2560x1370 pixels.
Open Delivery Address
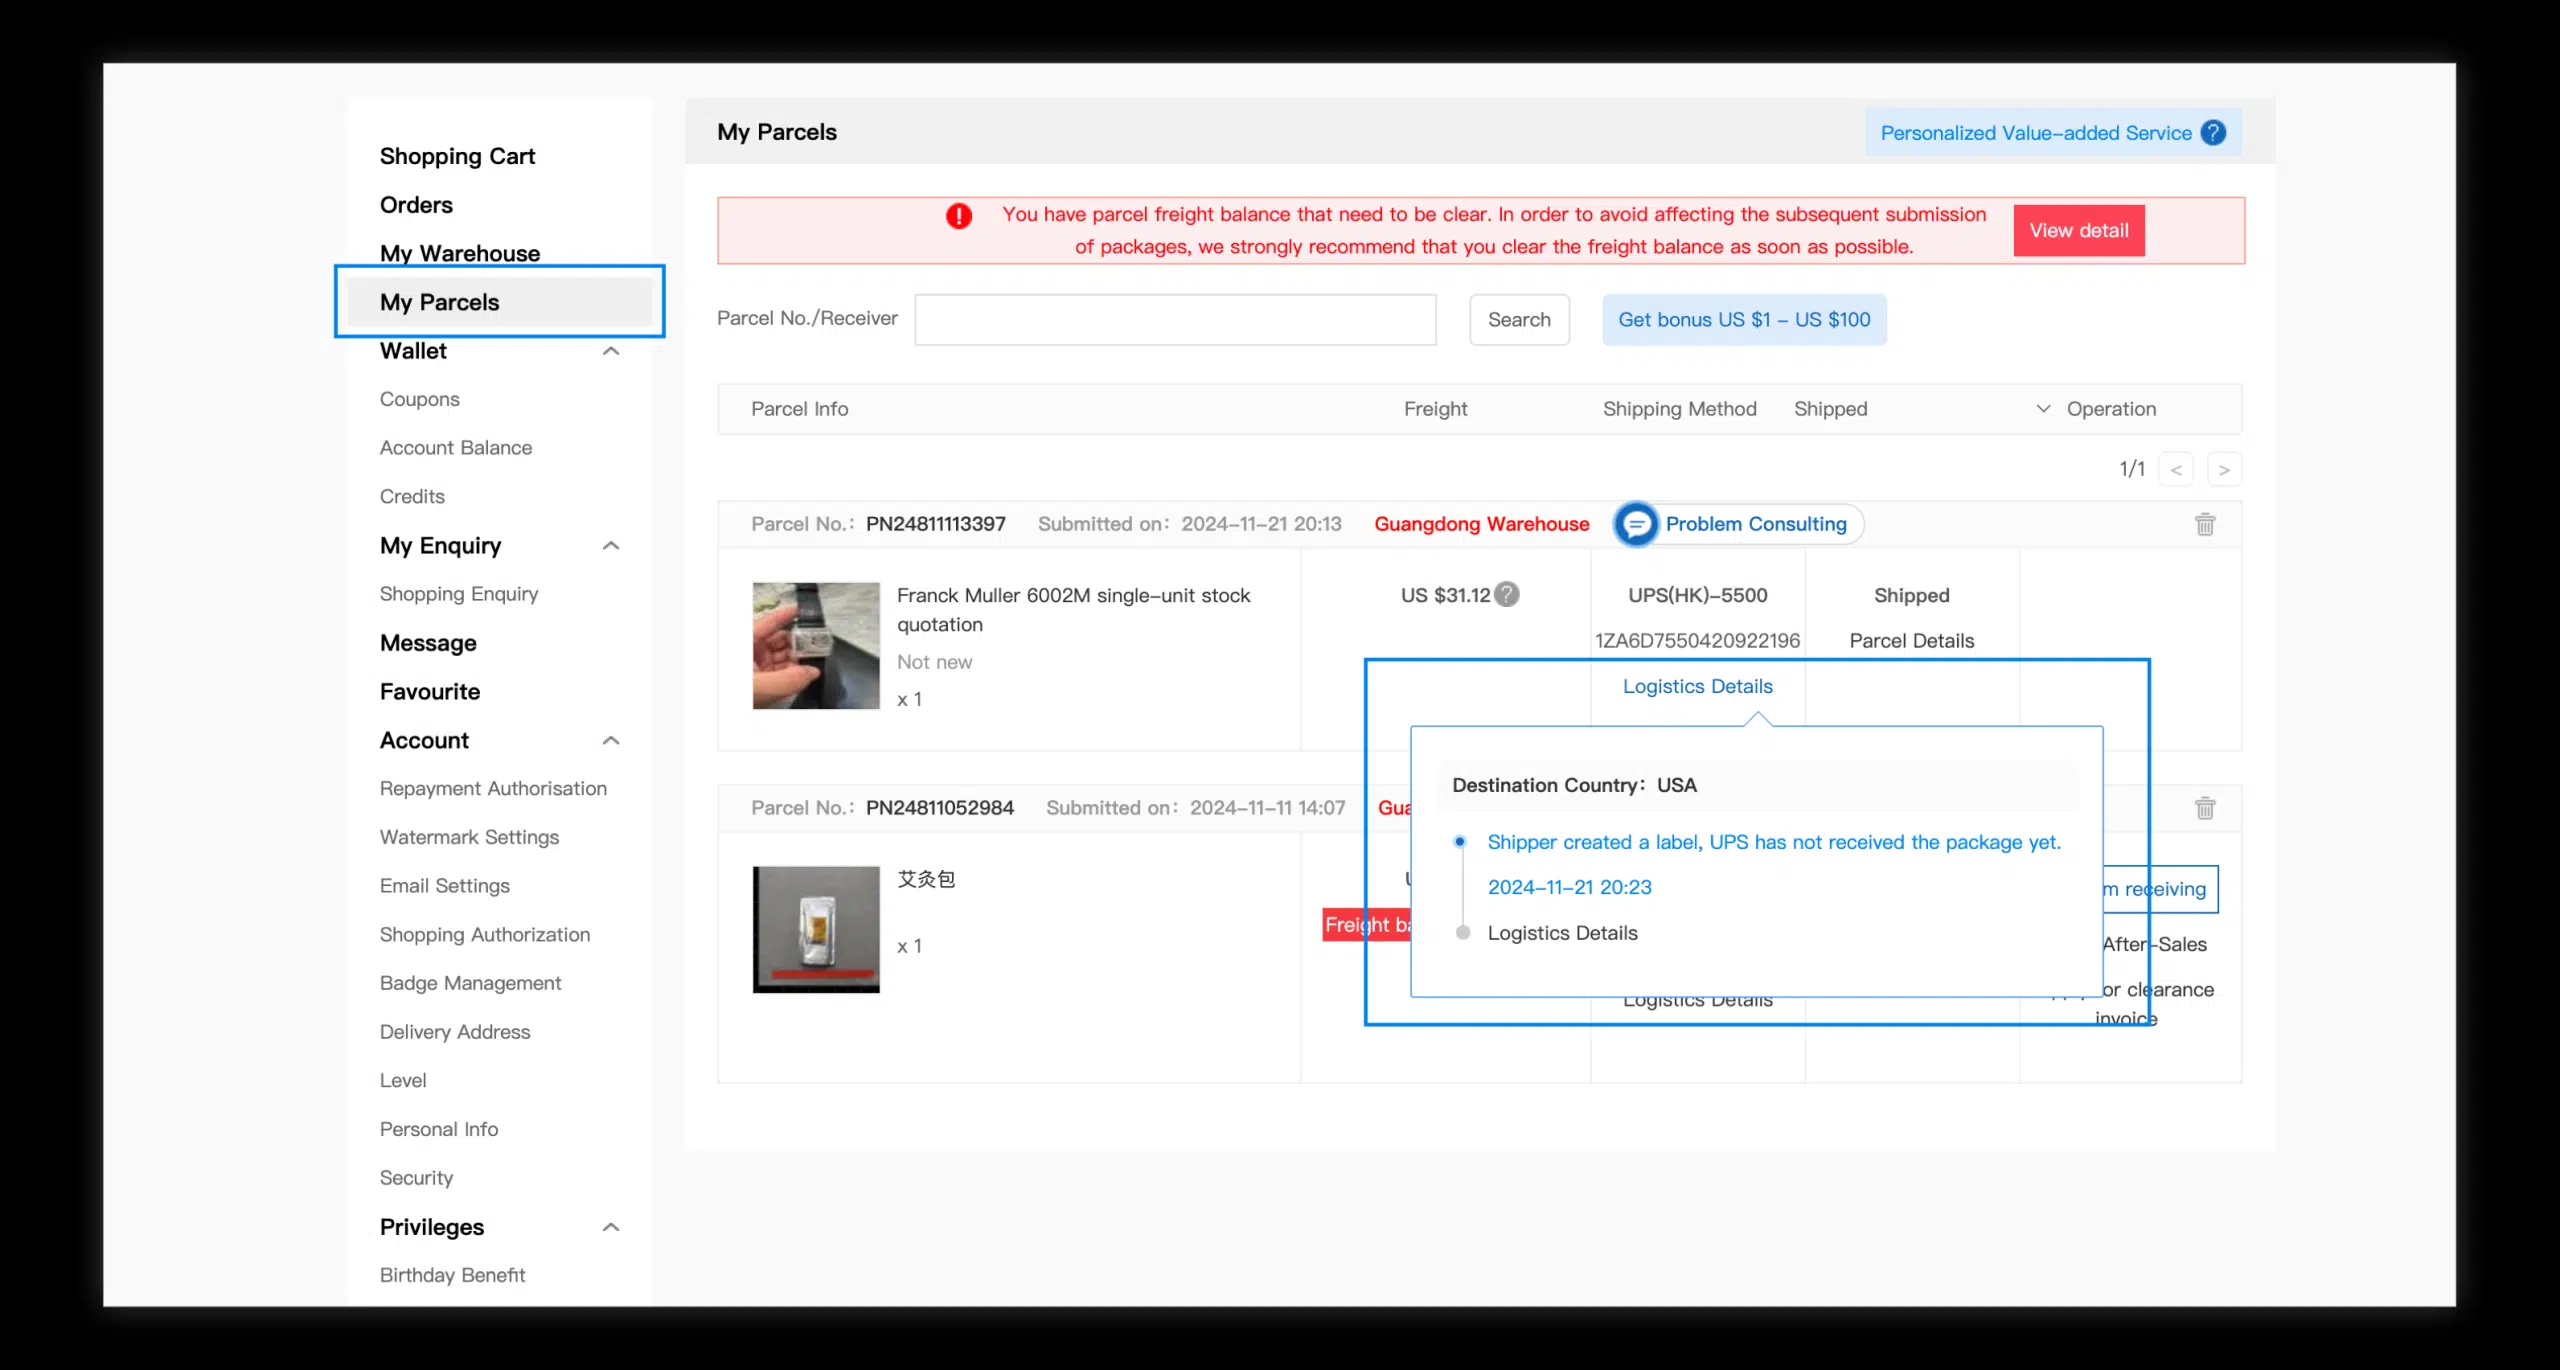point(455,1032)
